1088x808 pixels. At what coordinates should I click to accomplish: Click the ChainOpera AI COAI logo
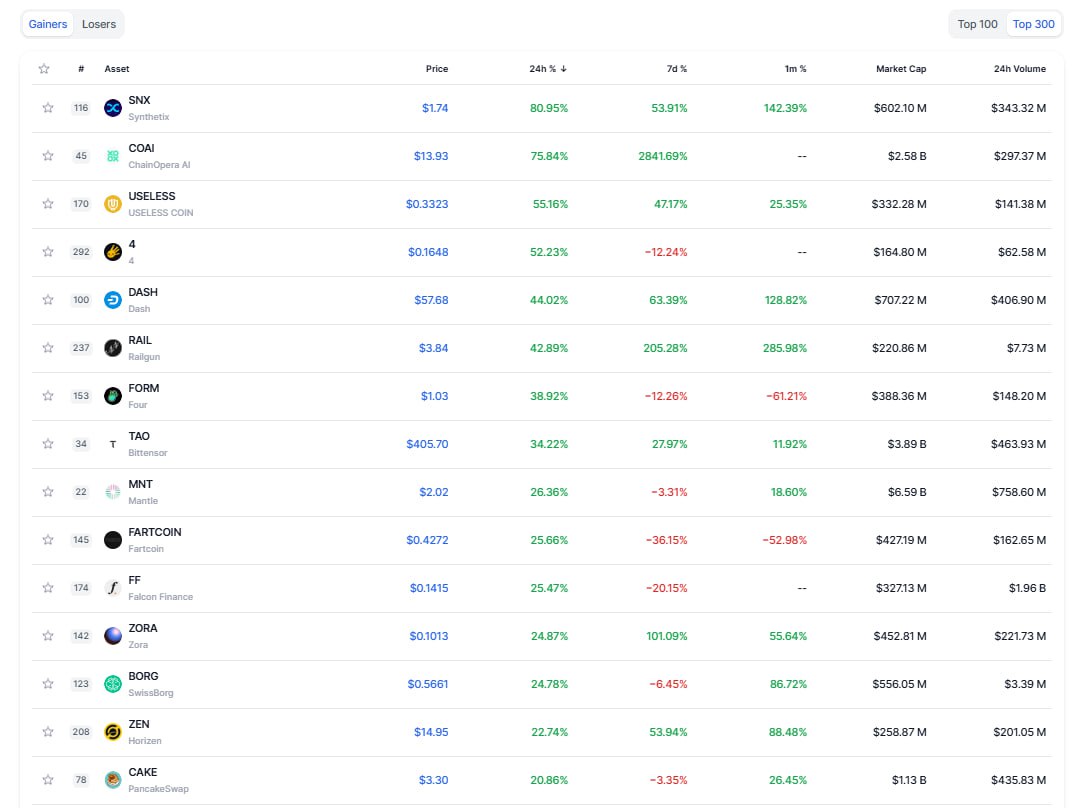pos(113,156)
